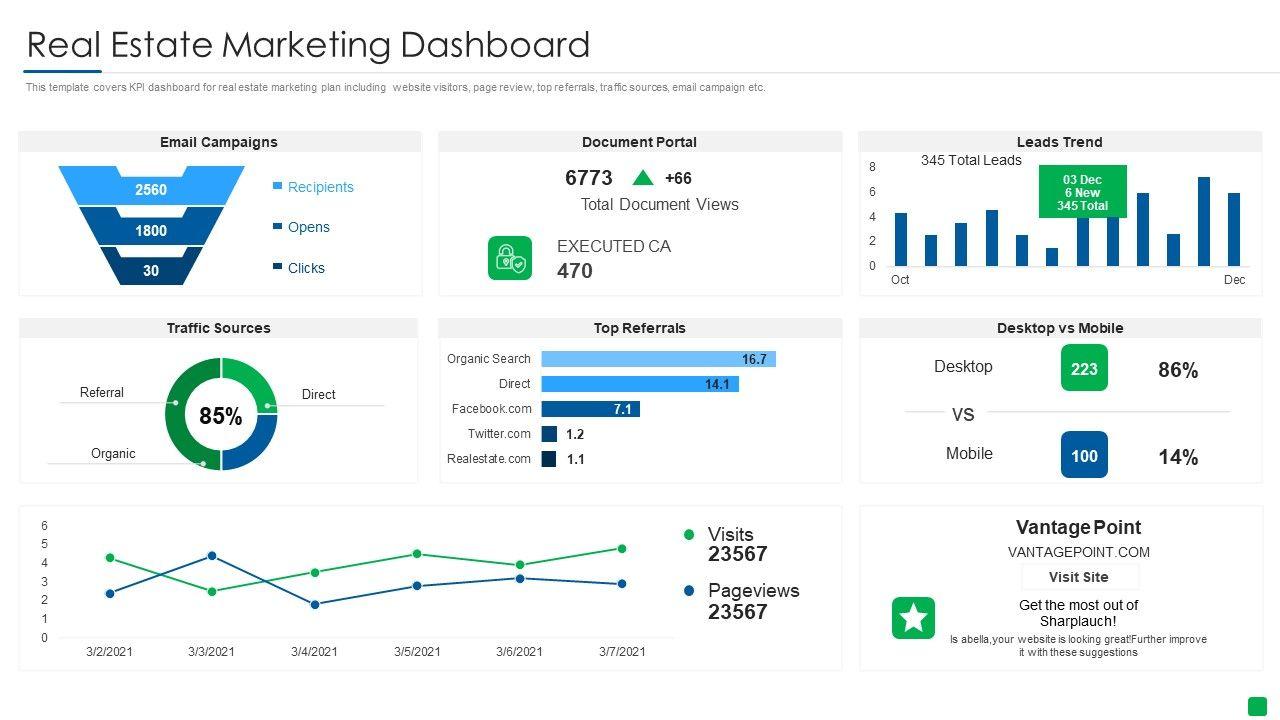Click the Pageviews data point on 3/3/2021
The width and height of the screenshot is (1280, 720).
[212, 556]
